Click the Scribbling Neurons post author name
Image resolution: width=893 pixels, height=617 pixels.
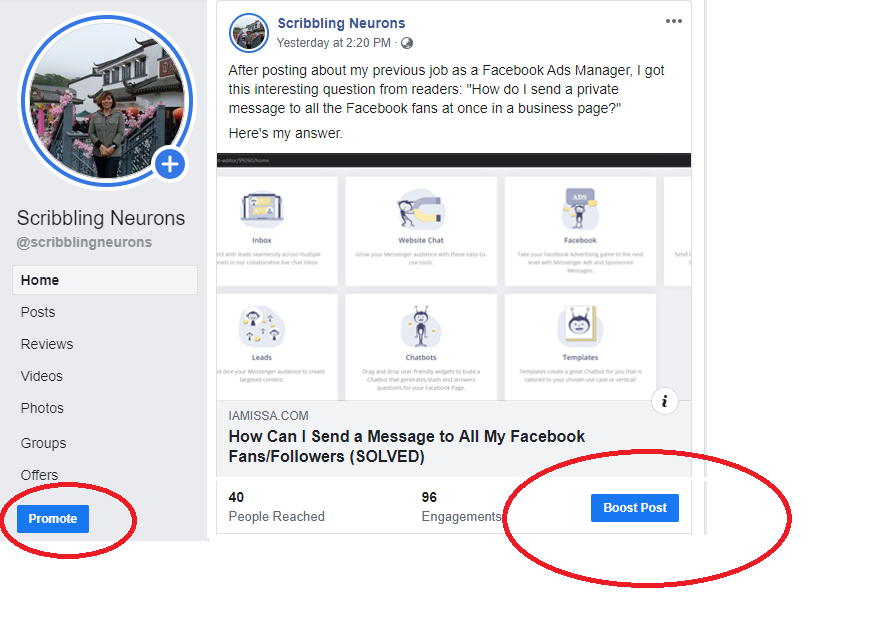(x=341, y=23)
